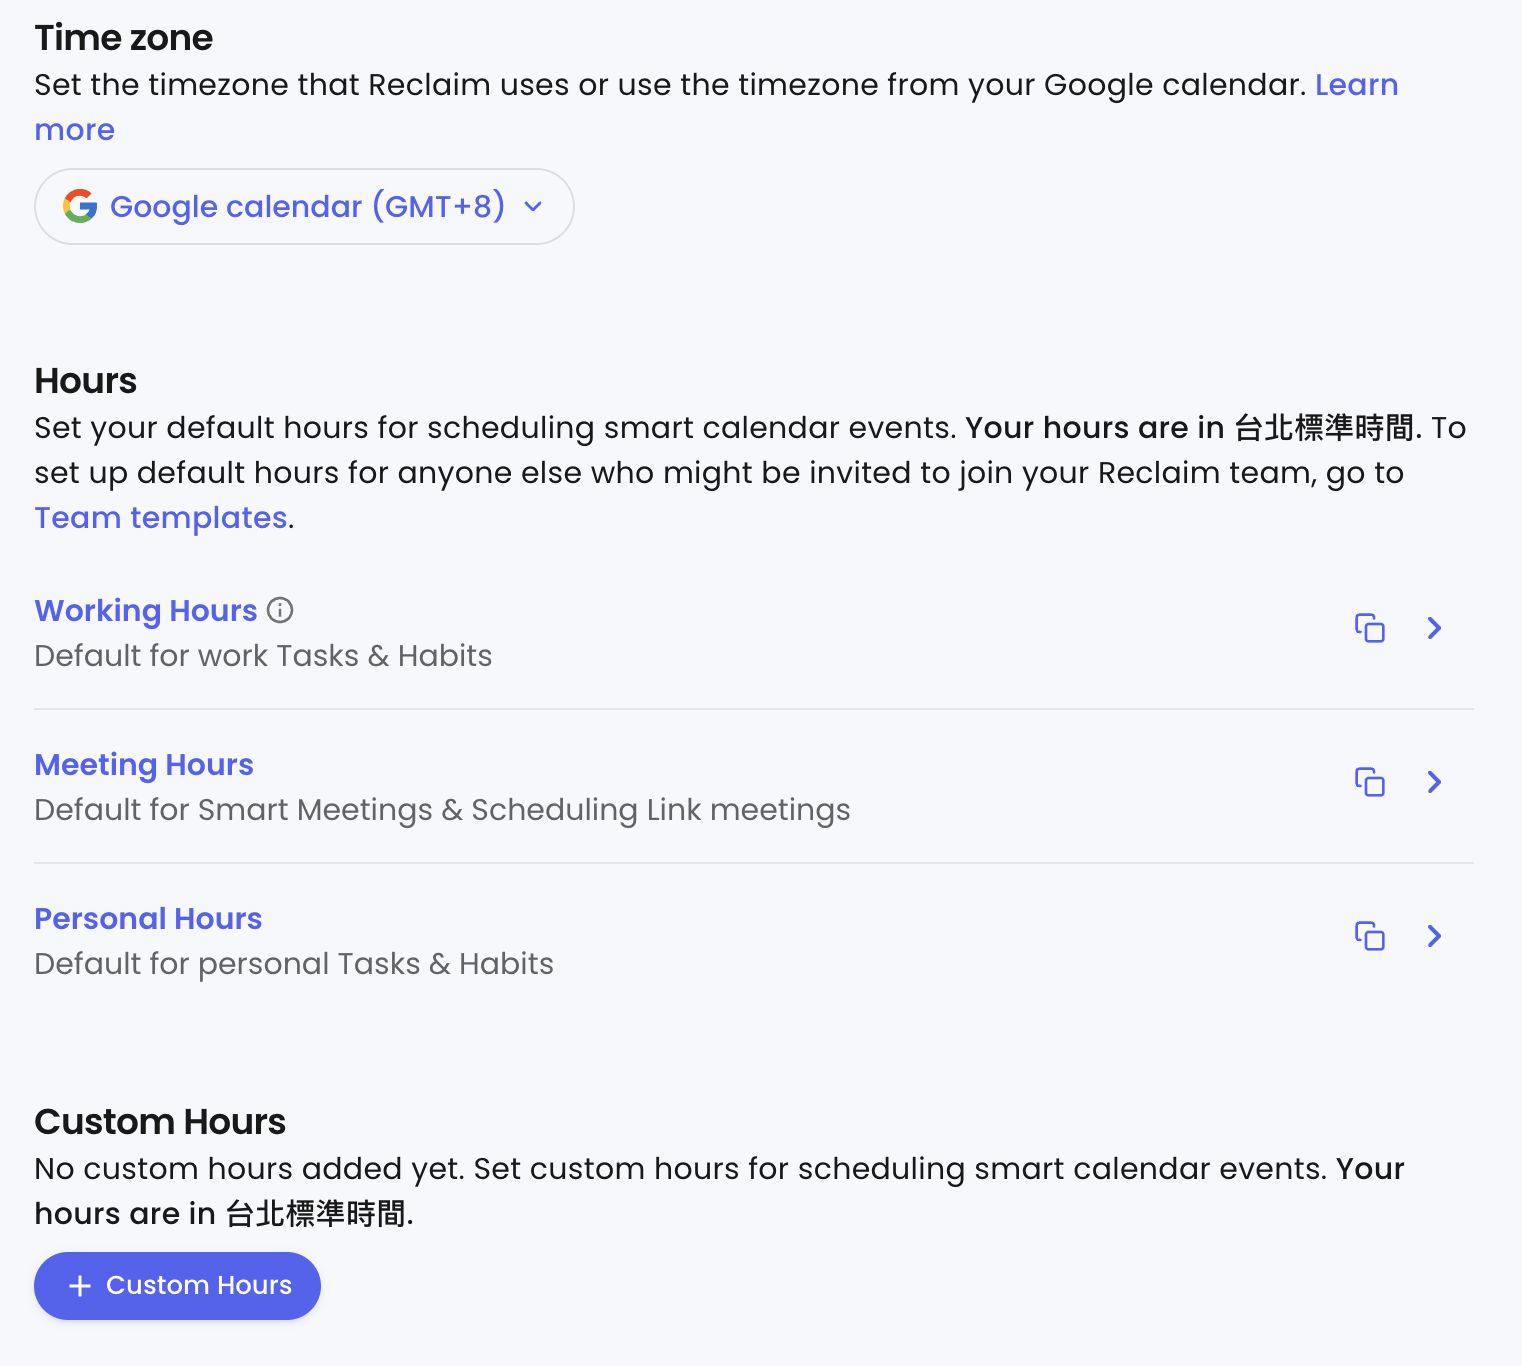The height and width of the screenshot is (1366, 1522).
Task: Open the Meeting Hours title link
Action: pyautogui.click(x=144, y=764)
